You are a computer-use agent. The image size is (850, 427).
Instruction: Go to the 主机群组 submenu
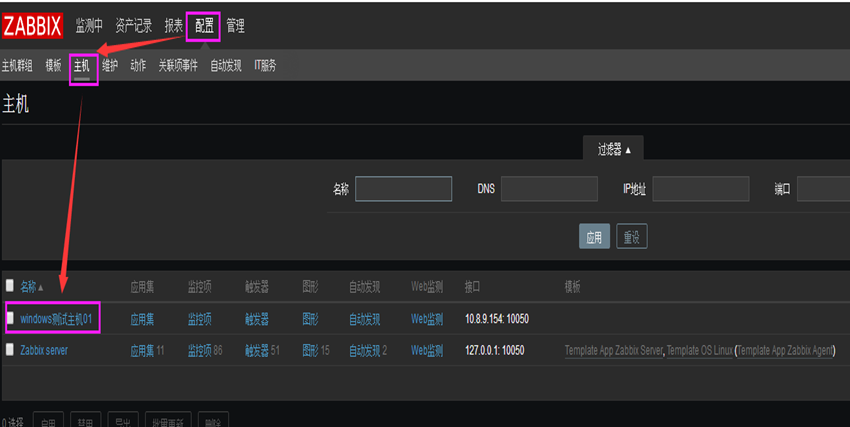coord(17,66)
